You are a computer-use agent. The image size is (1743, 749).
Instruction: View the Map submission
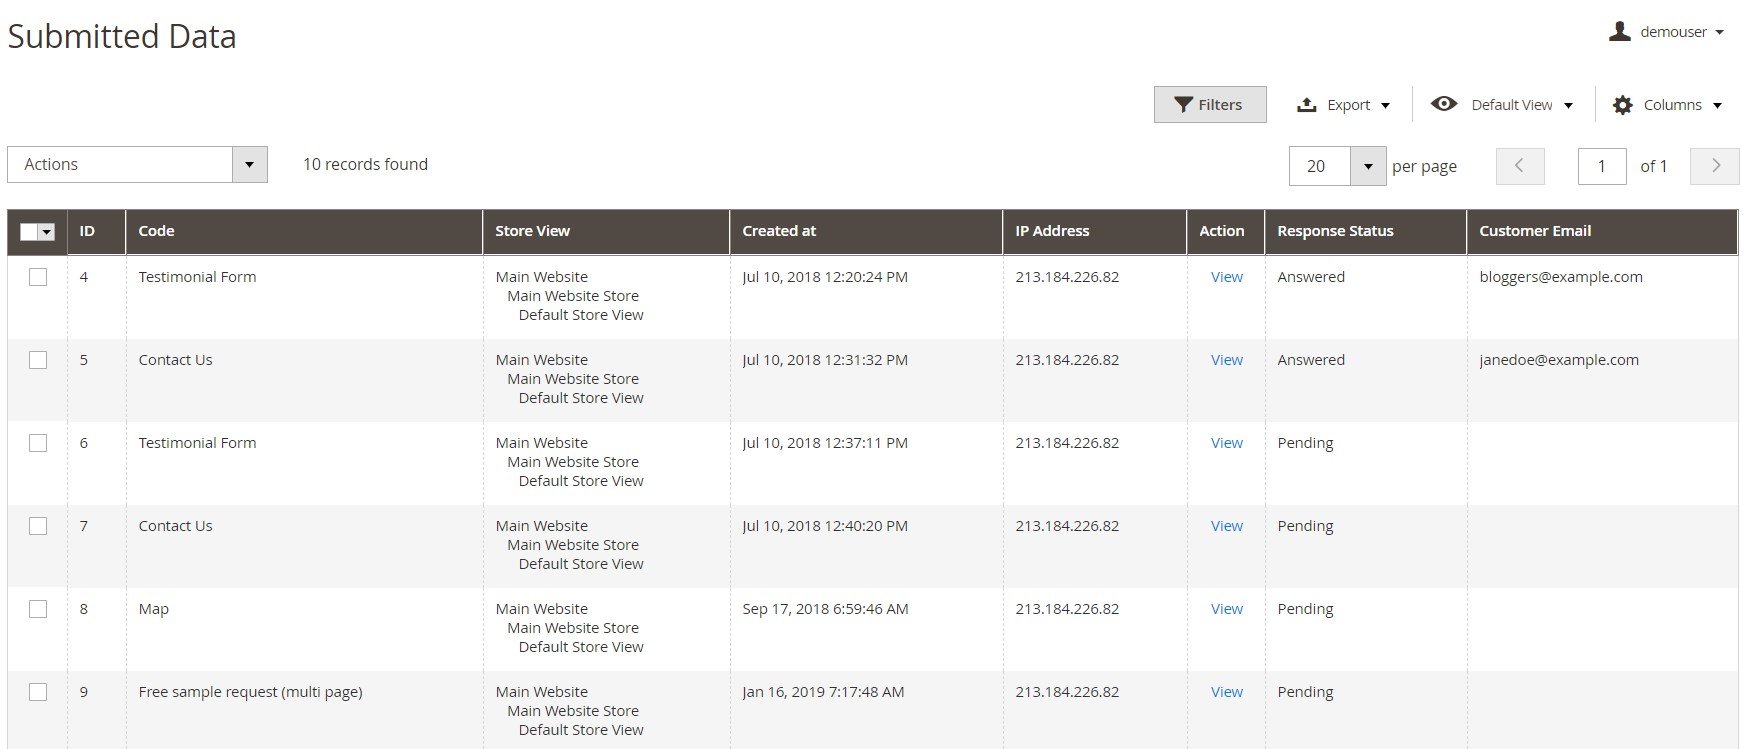(1227, 609)
